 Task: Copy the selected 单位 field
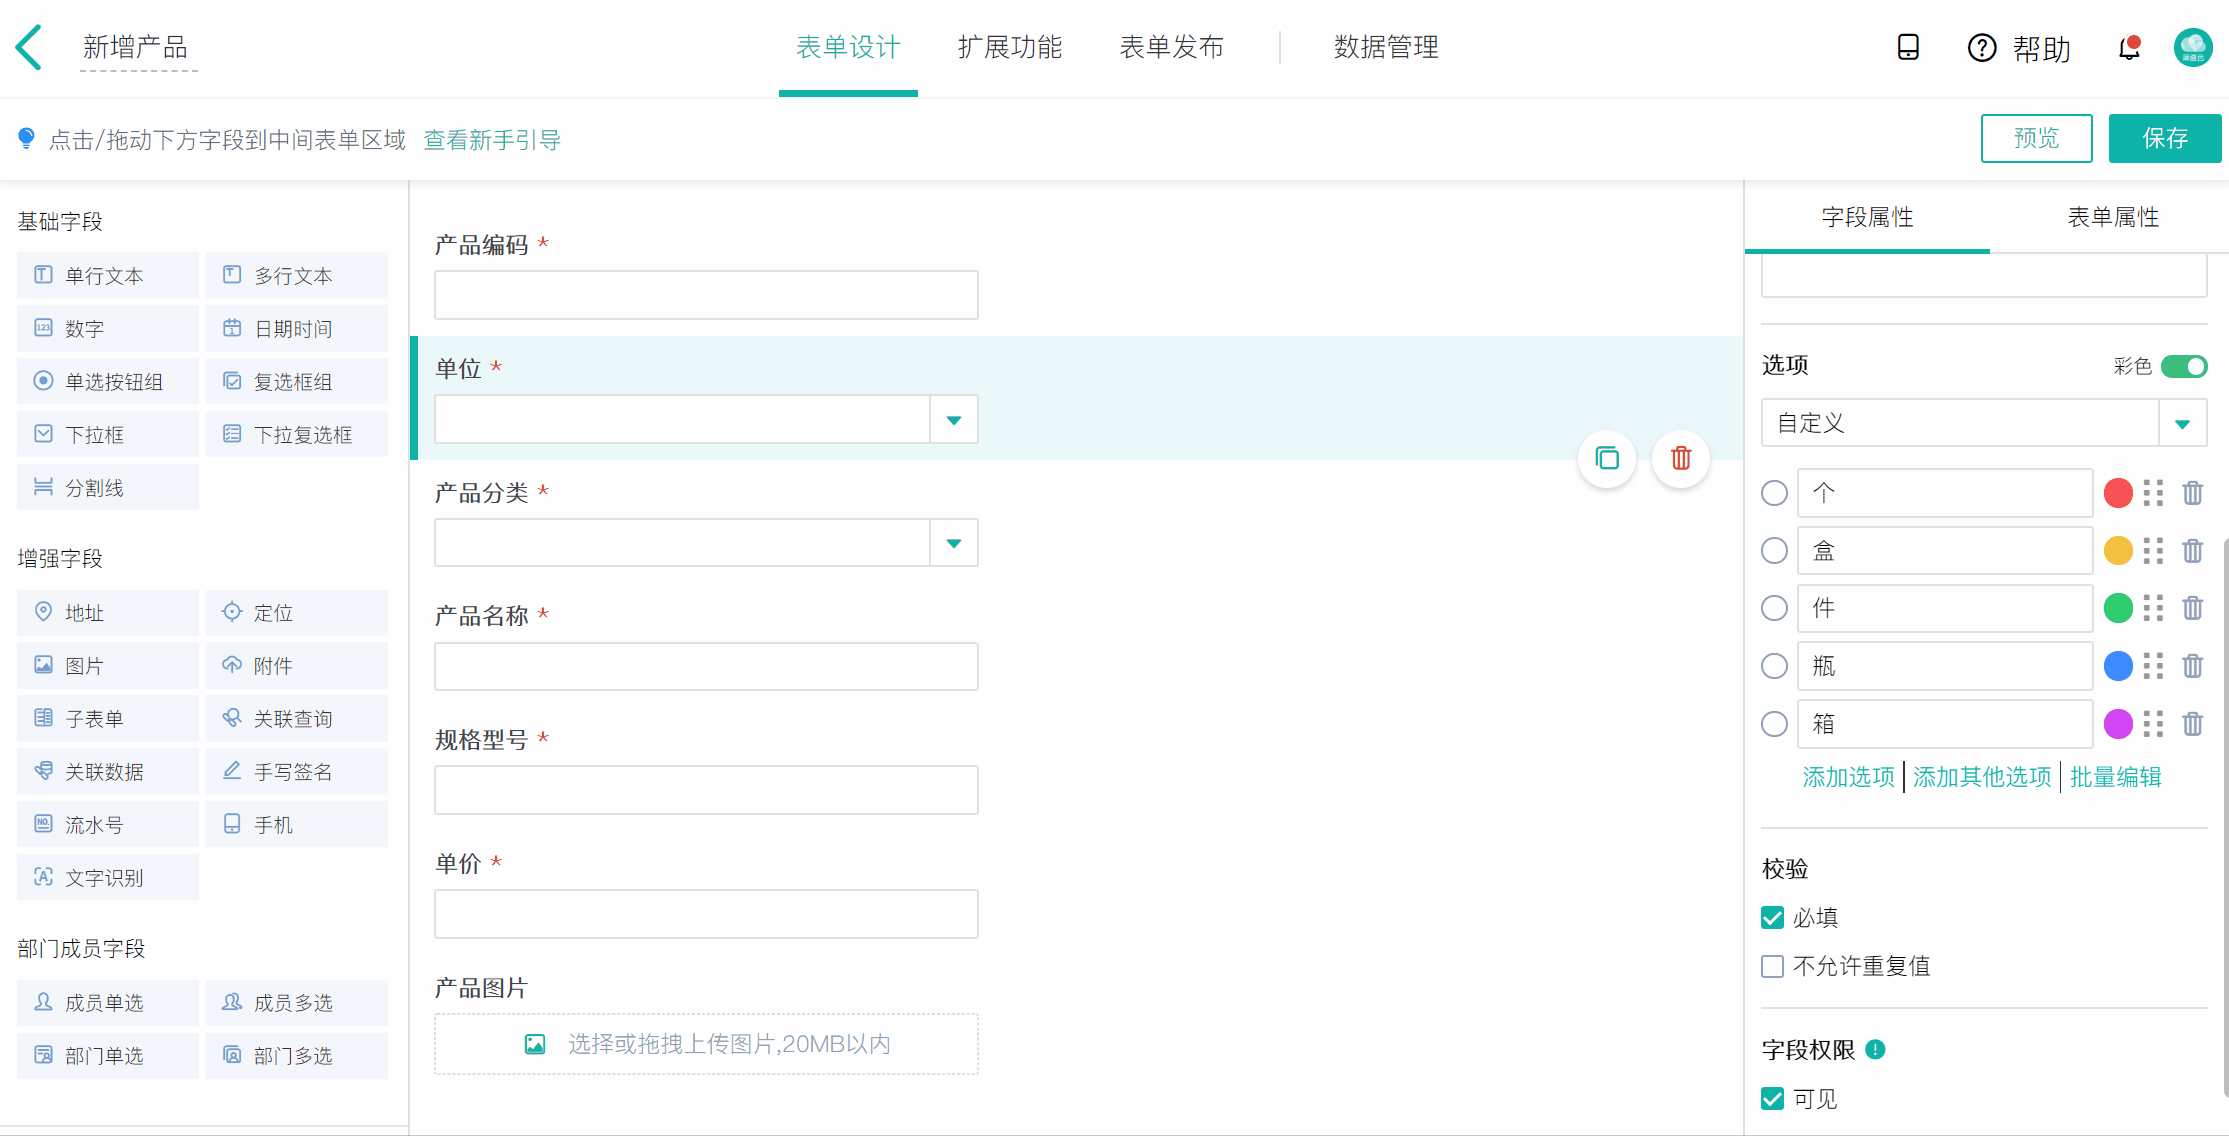[x=1607, y=459]
